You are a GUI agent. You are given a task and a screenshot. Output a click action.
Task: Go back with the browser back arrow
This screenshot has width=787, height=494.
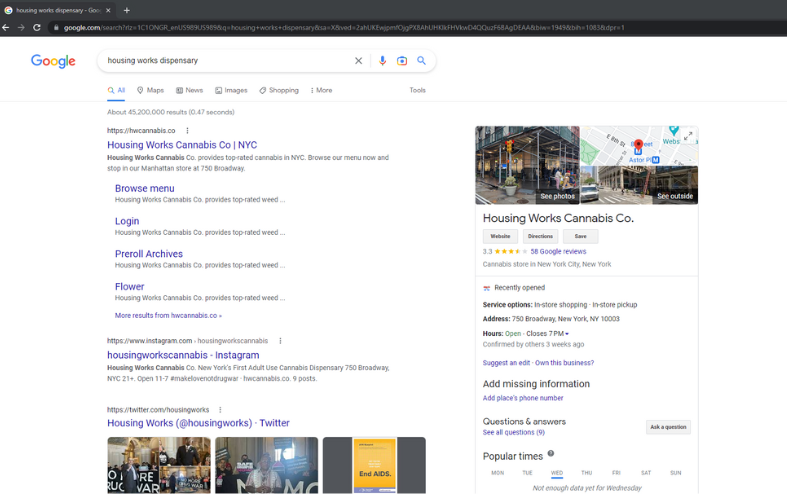point(6,28)
